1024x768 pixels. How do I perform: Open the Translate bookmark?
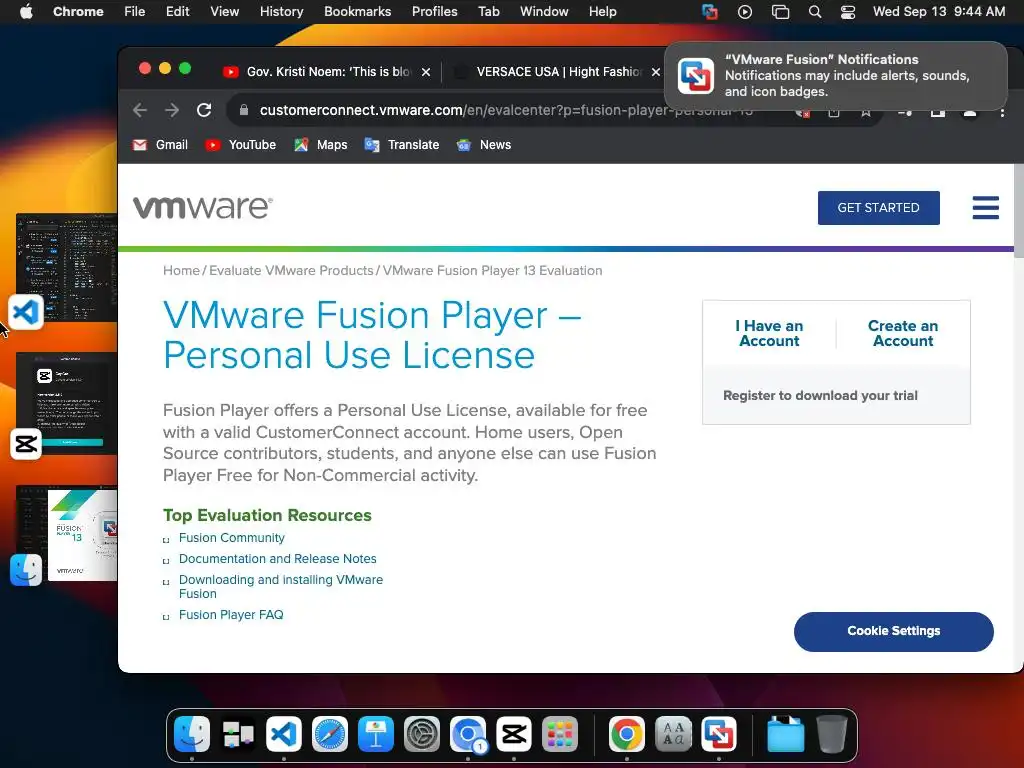(402, 145)
